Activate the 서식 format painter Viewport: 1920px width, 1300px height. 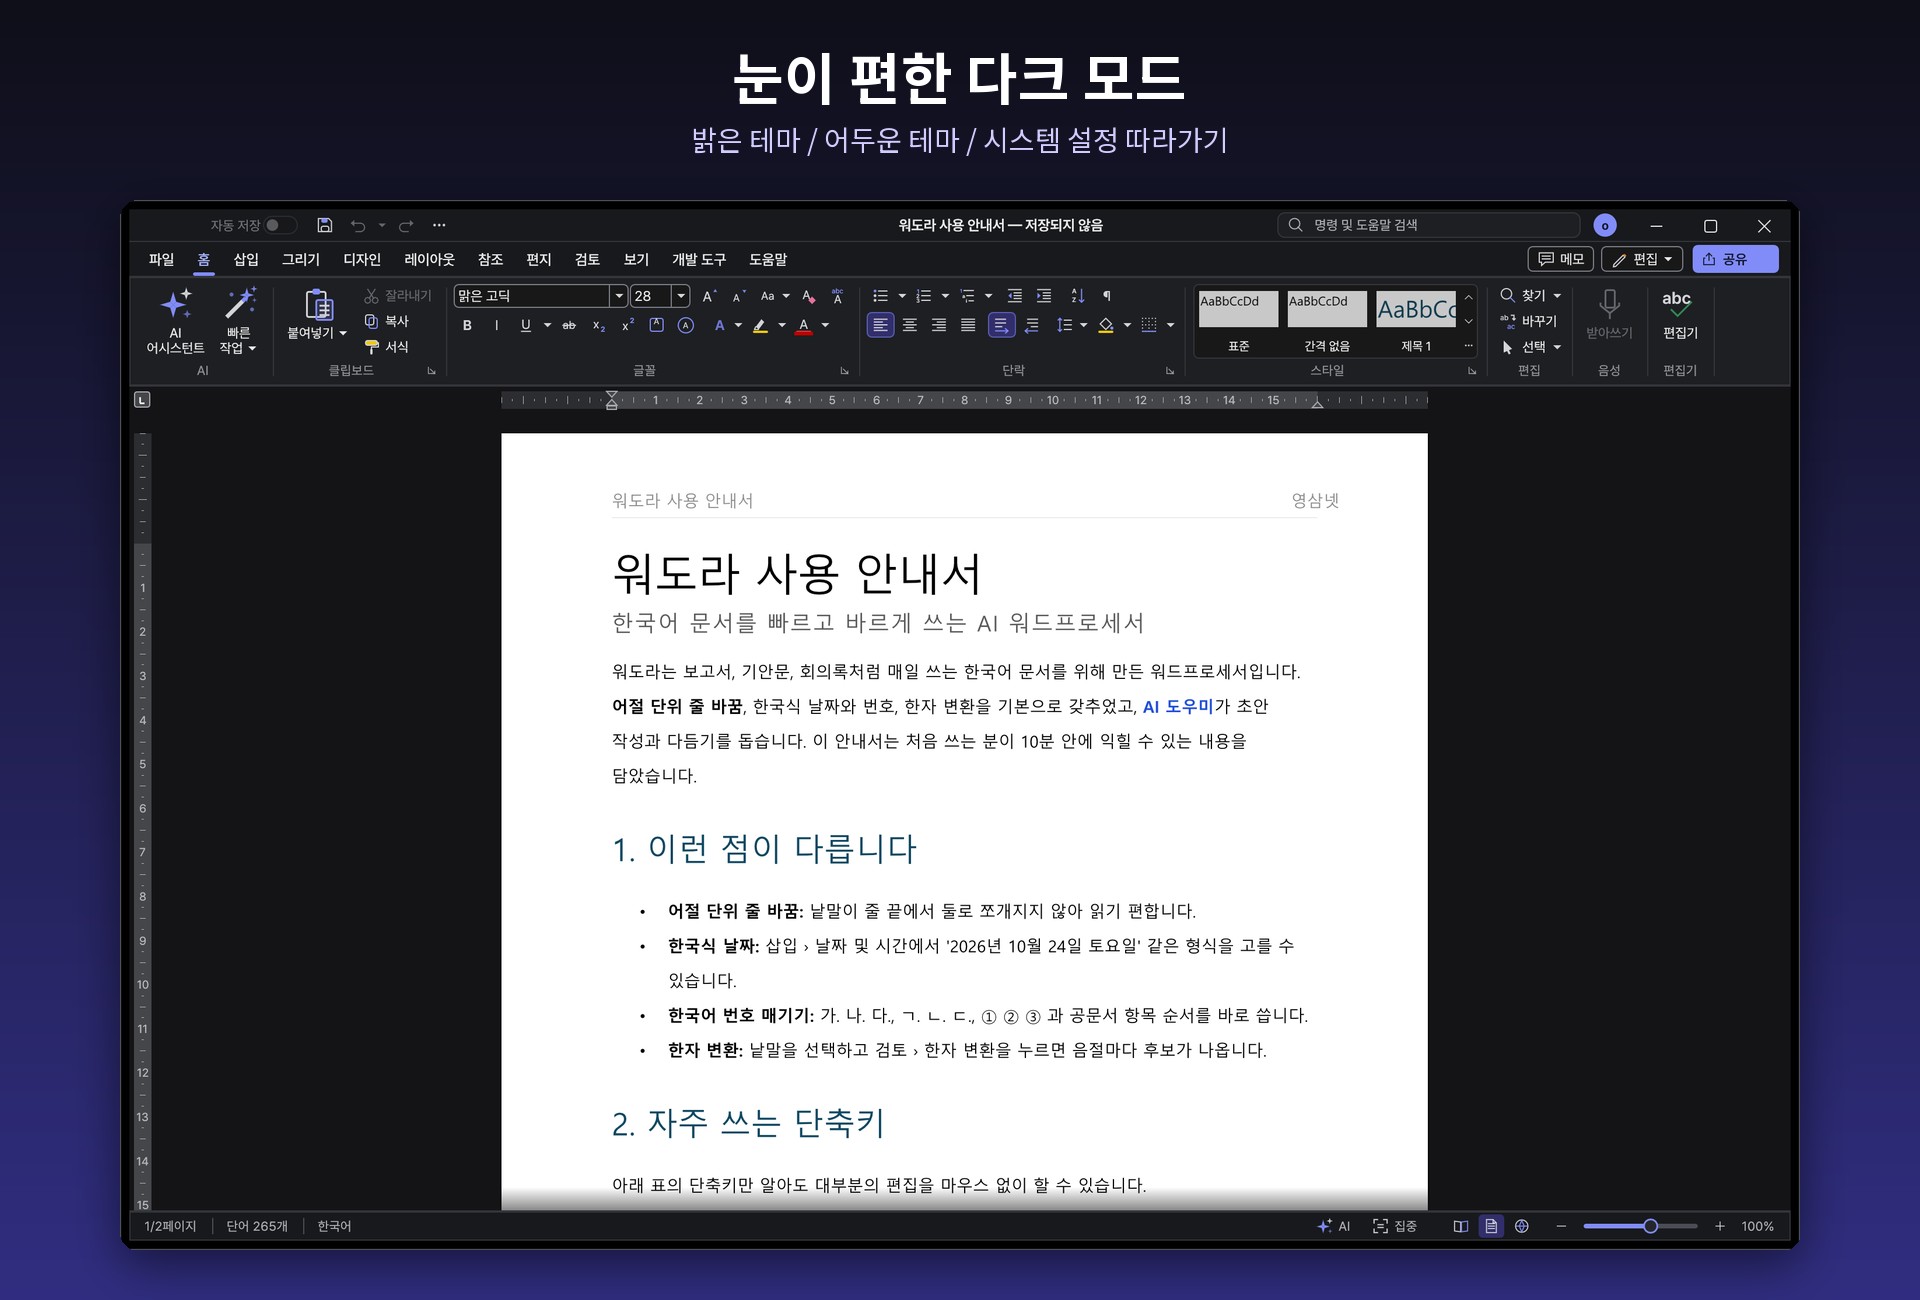click(387, 347)
